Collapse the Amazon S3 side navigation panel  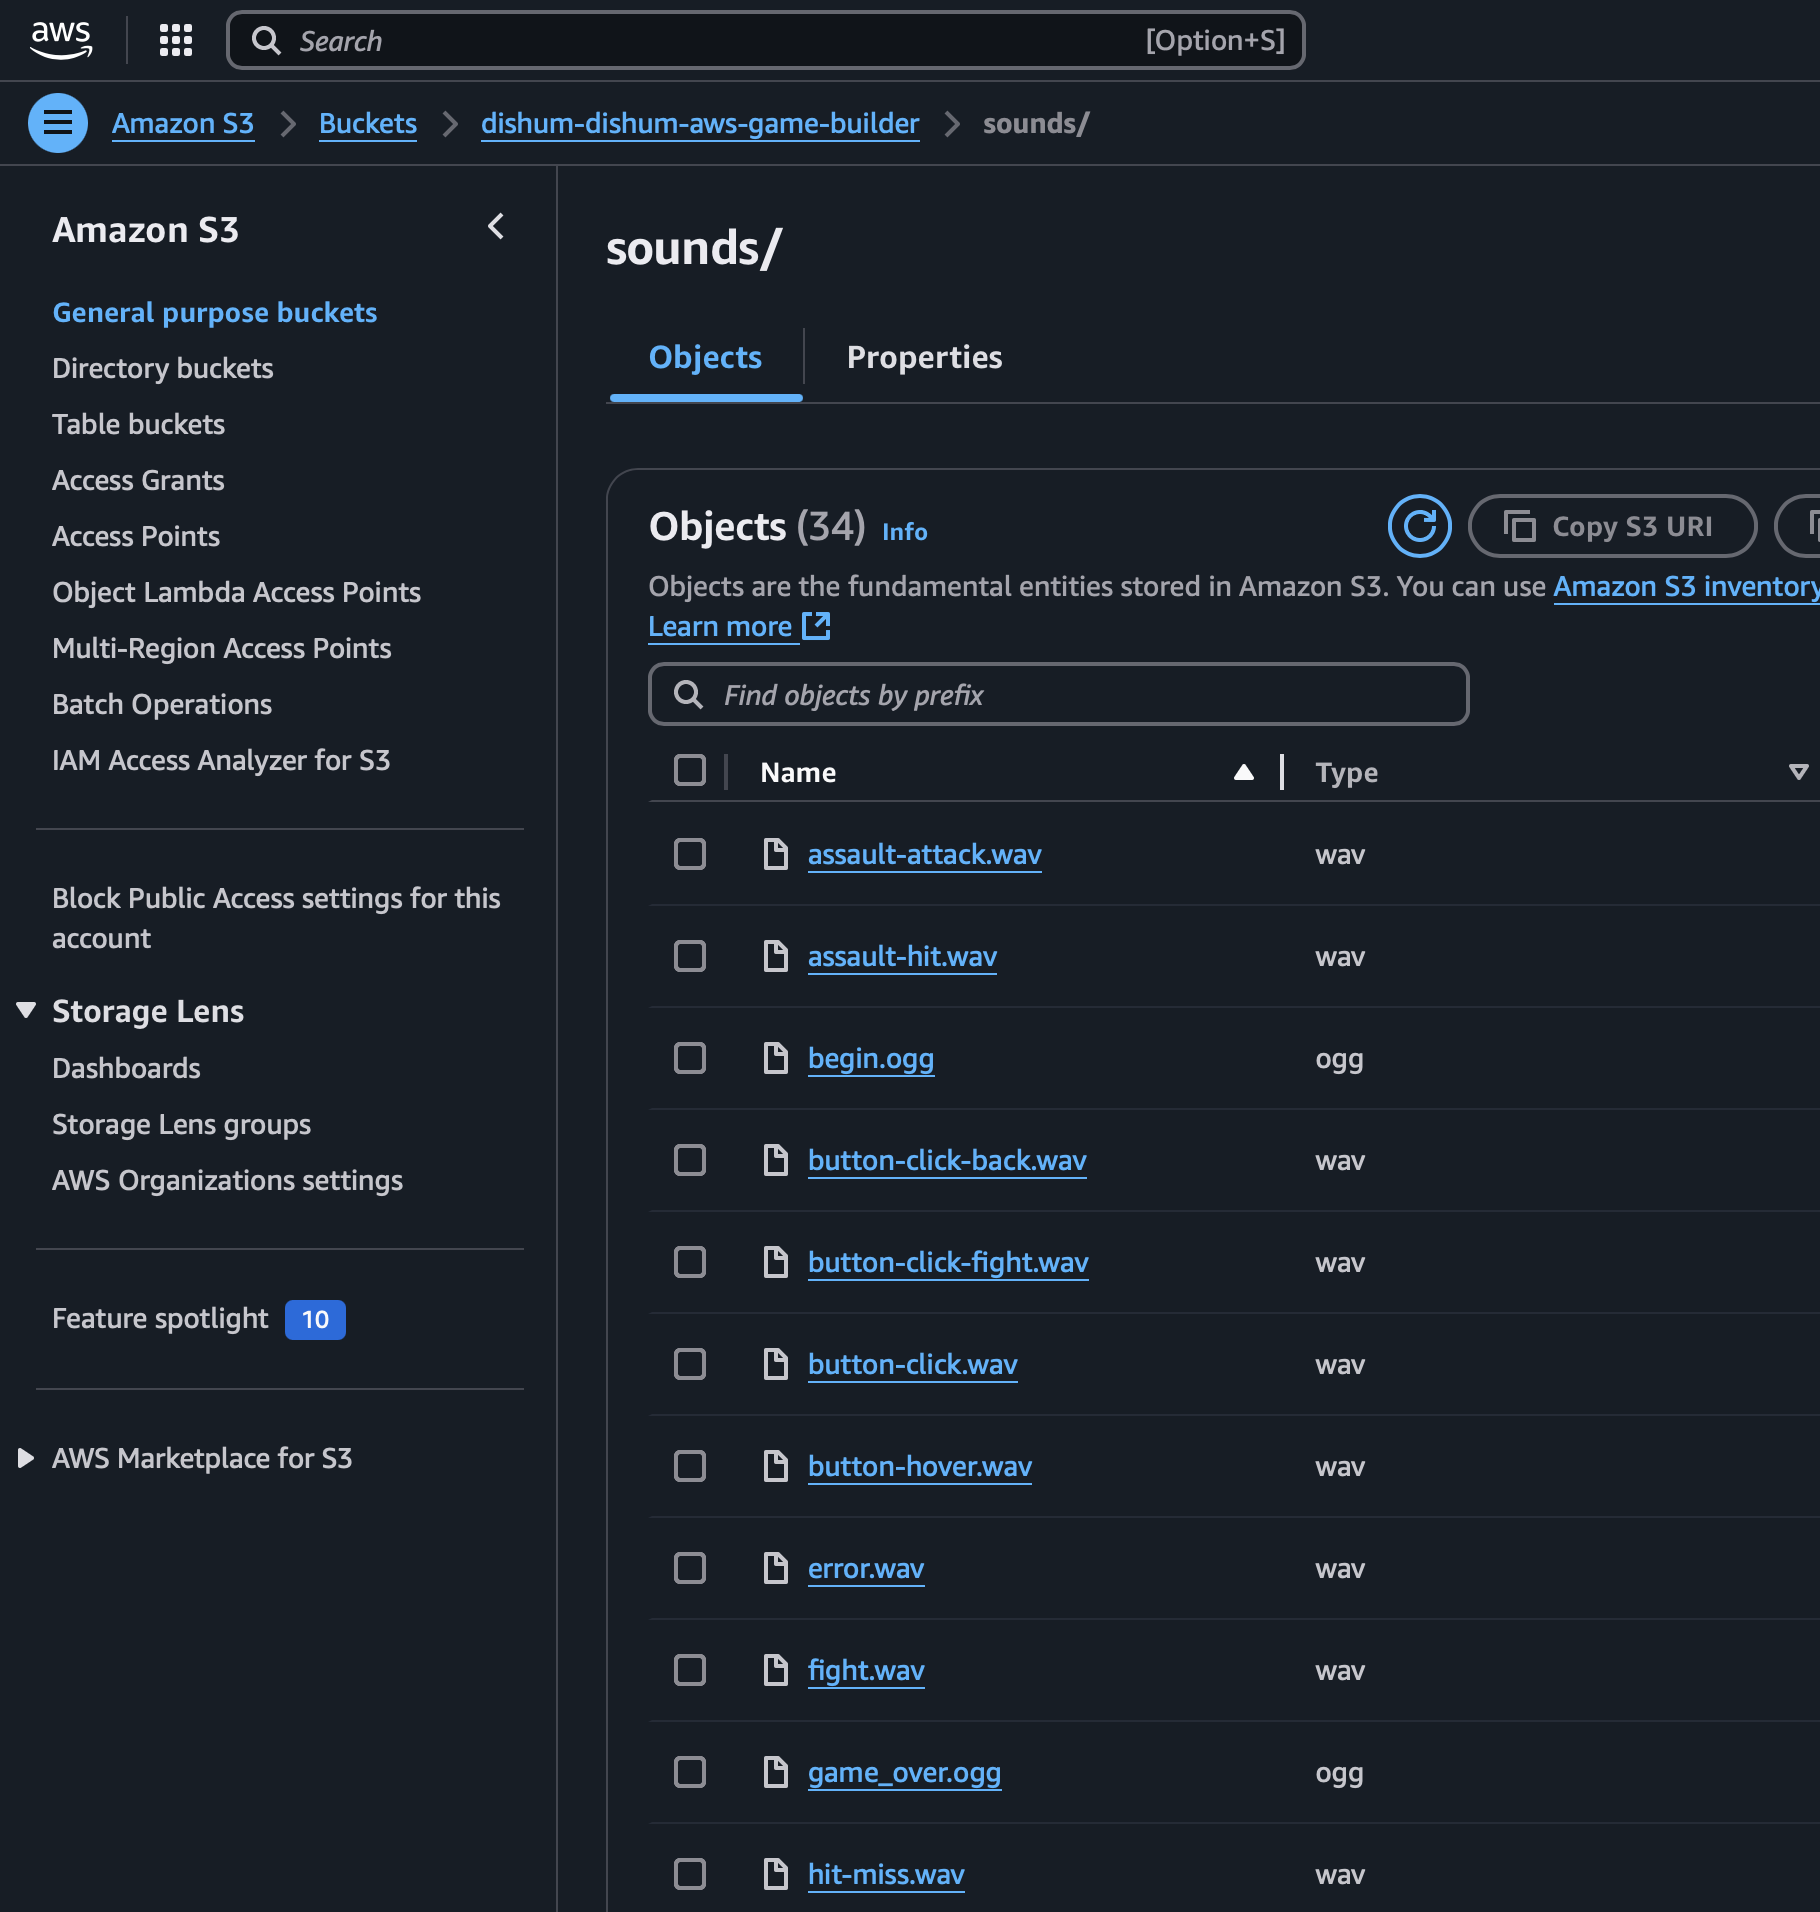coord(496,227)
